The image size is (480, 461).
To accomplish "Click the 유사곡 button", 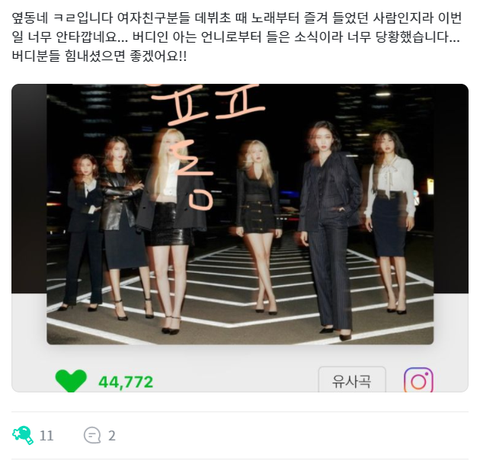I will (352, 380).
